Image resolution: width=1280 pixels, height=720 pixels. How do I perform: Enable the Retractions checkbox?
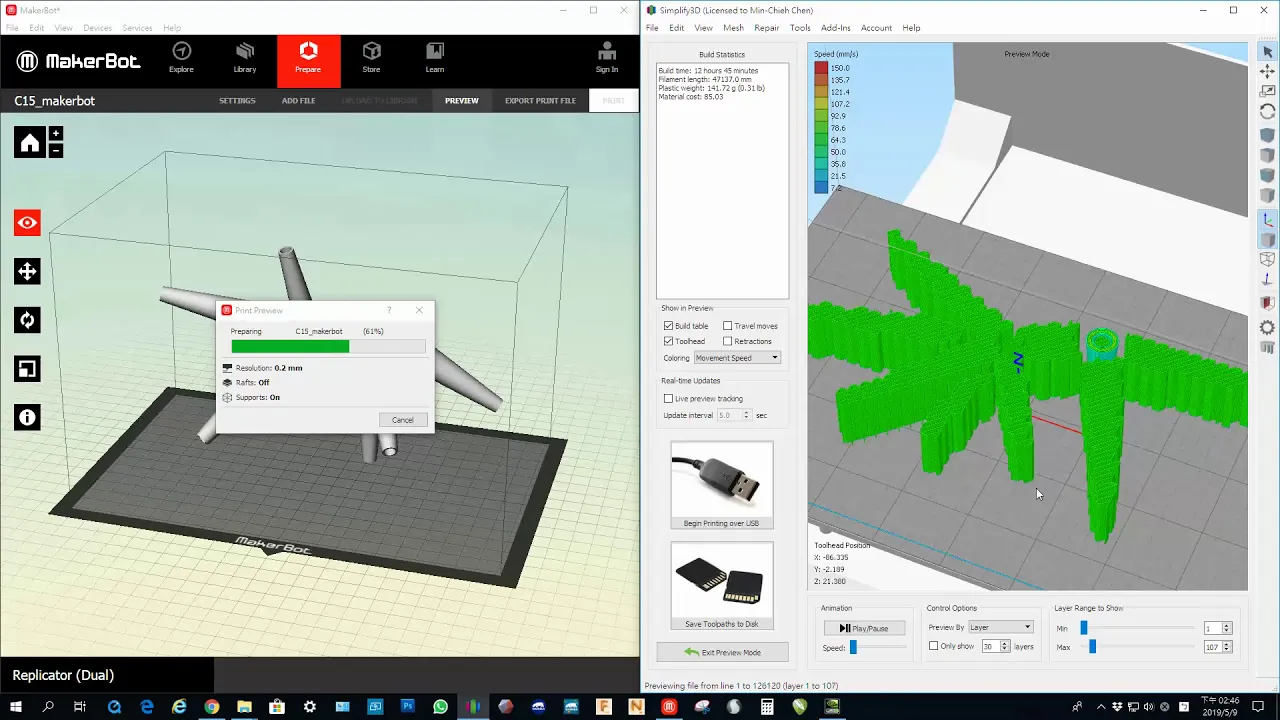tap(728, 341)
